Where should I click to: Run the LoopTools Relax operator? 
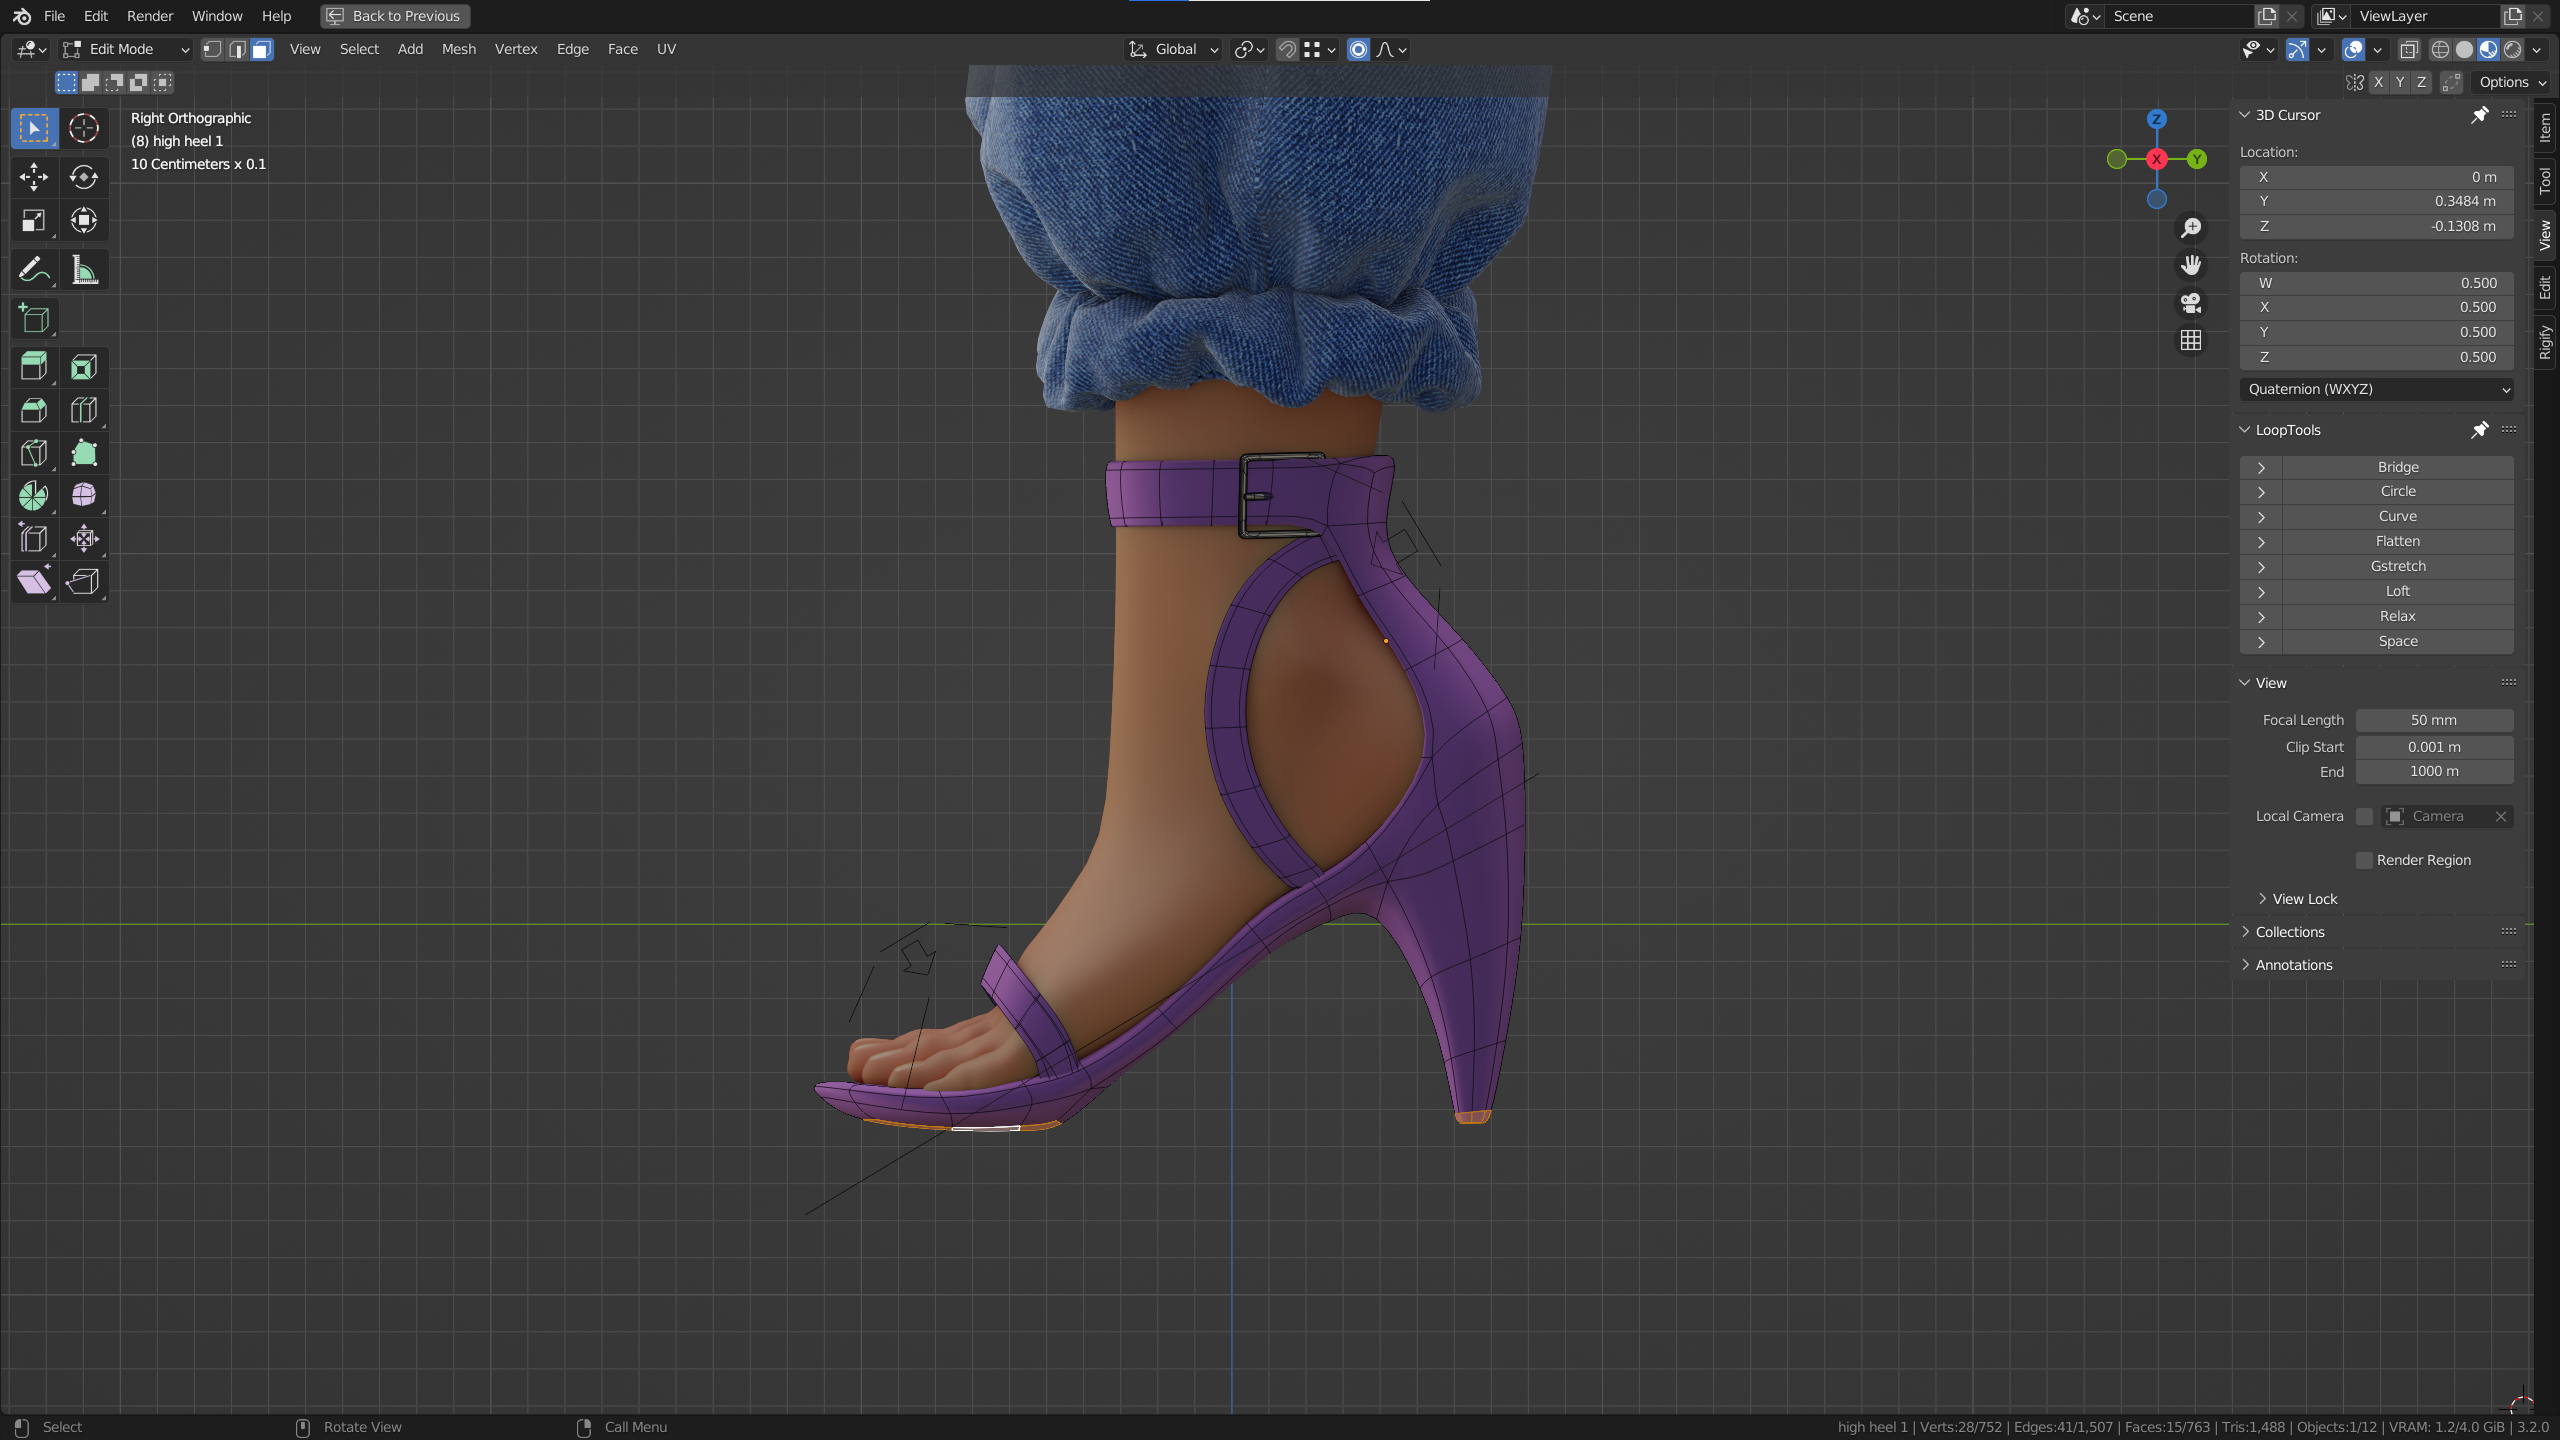pos(2397,616)
